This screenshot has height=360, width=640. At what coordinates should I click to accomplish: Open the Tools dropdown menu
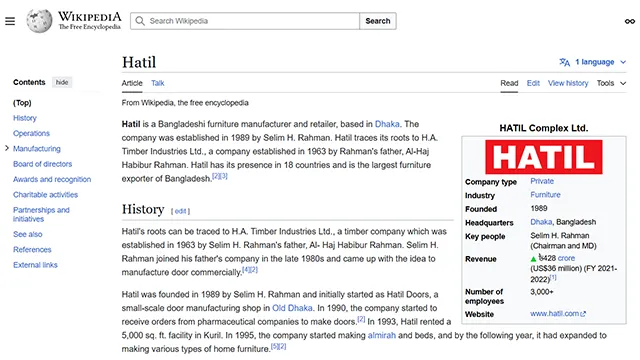point(611,83)
